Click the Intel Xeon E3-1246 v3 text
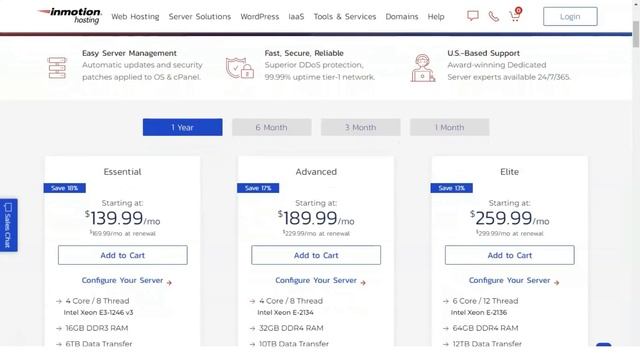This screenshot has width=640, height=360. pyautogui.click(x=98, y=312)
